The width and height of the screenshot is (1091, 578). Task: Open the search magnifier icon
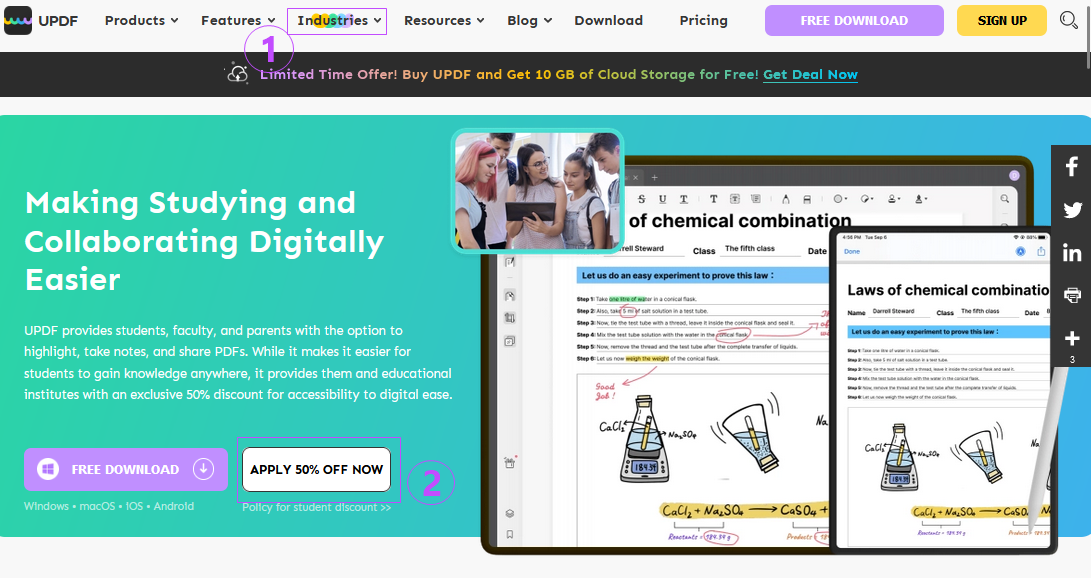1068,20
